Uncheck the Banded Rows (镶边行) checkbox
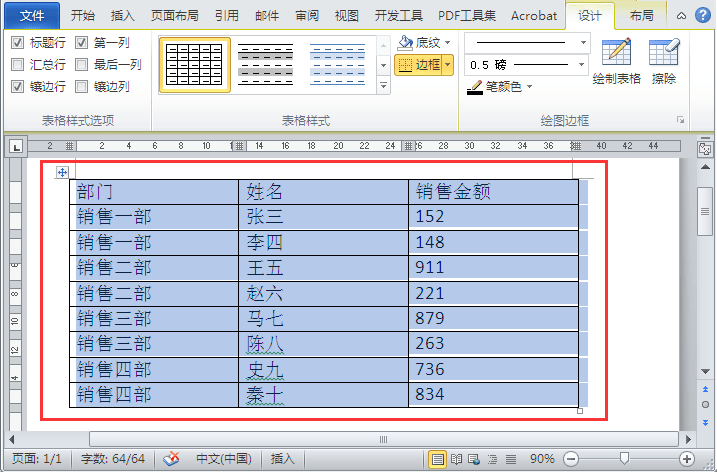 point(17,86)
